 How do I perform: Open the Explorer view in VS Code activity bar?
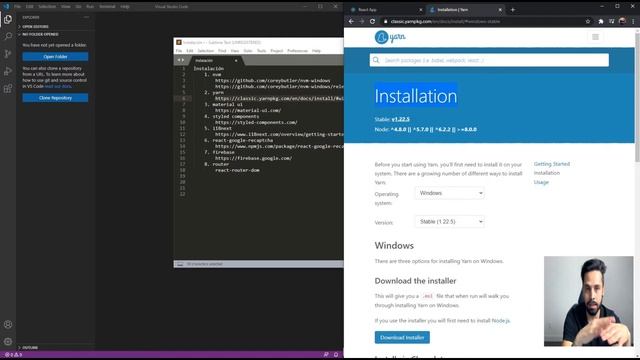[8, 19]
